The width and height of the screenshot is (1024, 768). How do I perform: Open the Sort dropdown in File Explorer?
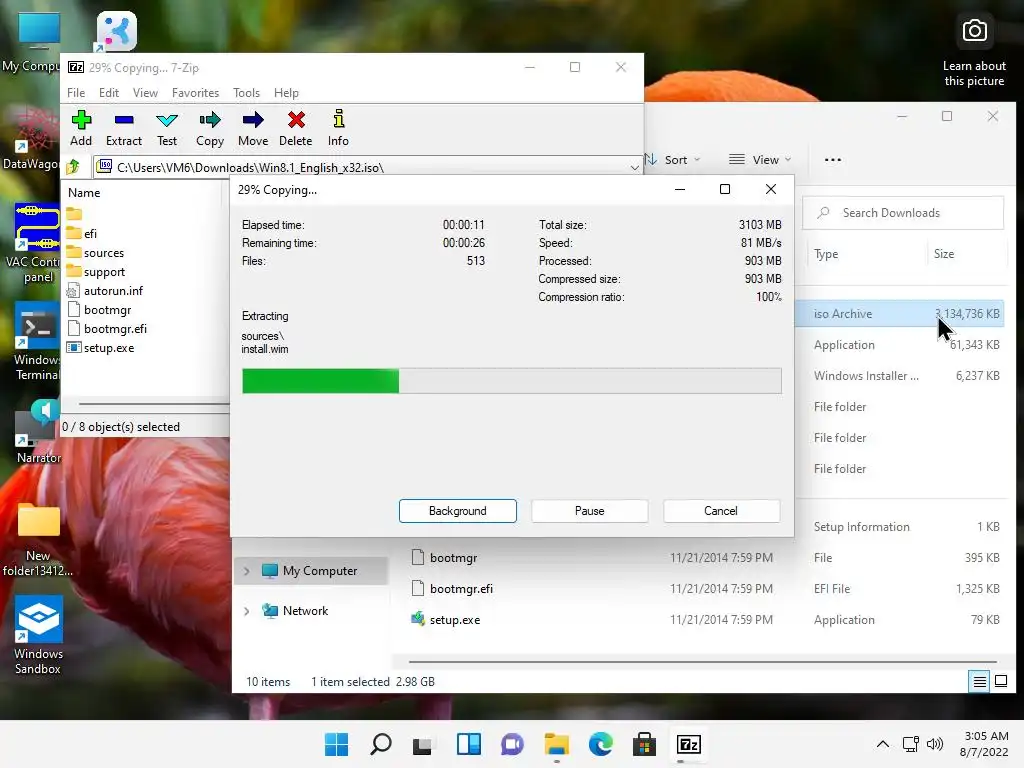coord(673,159)
